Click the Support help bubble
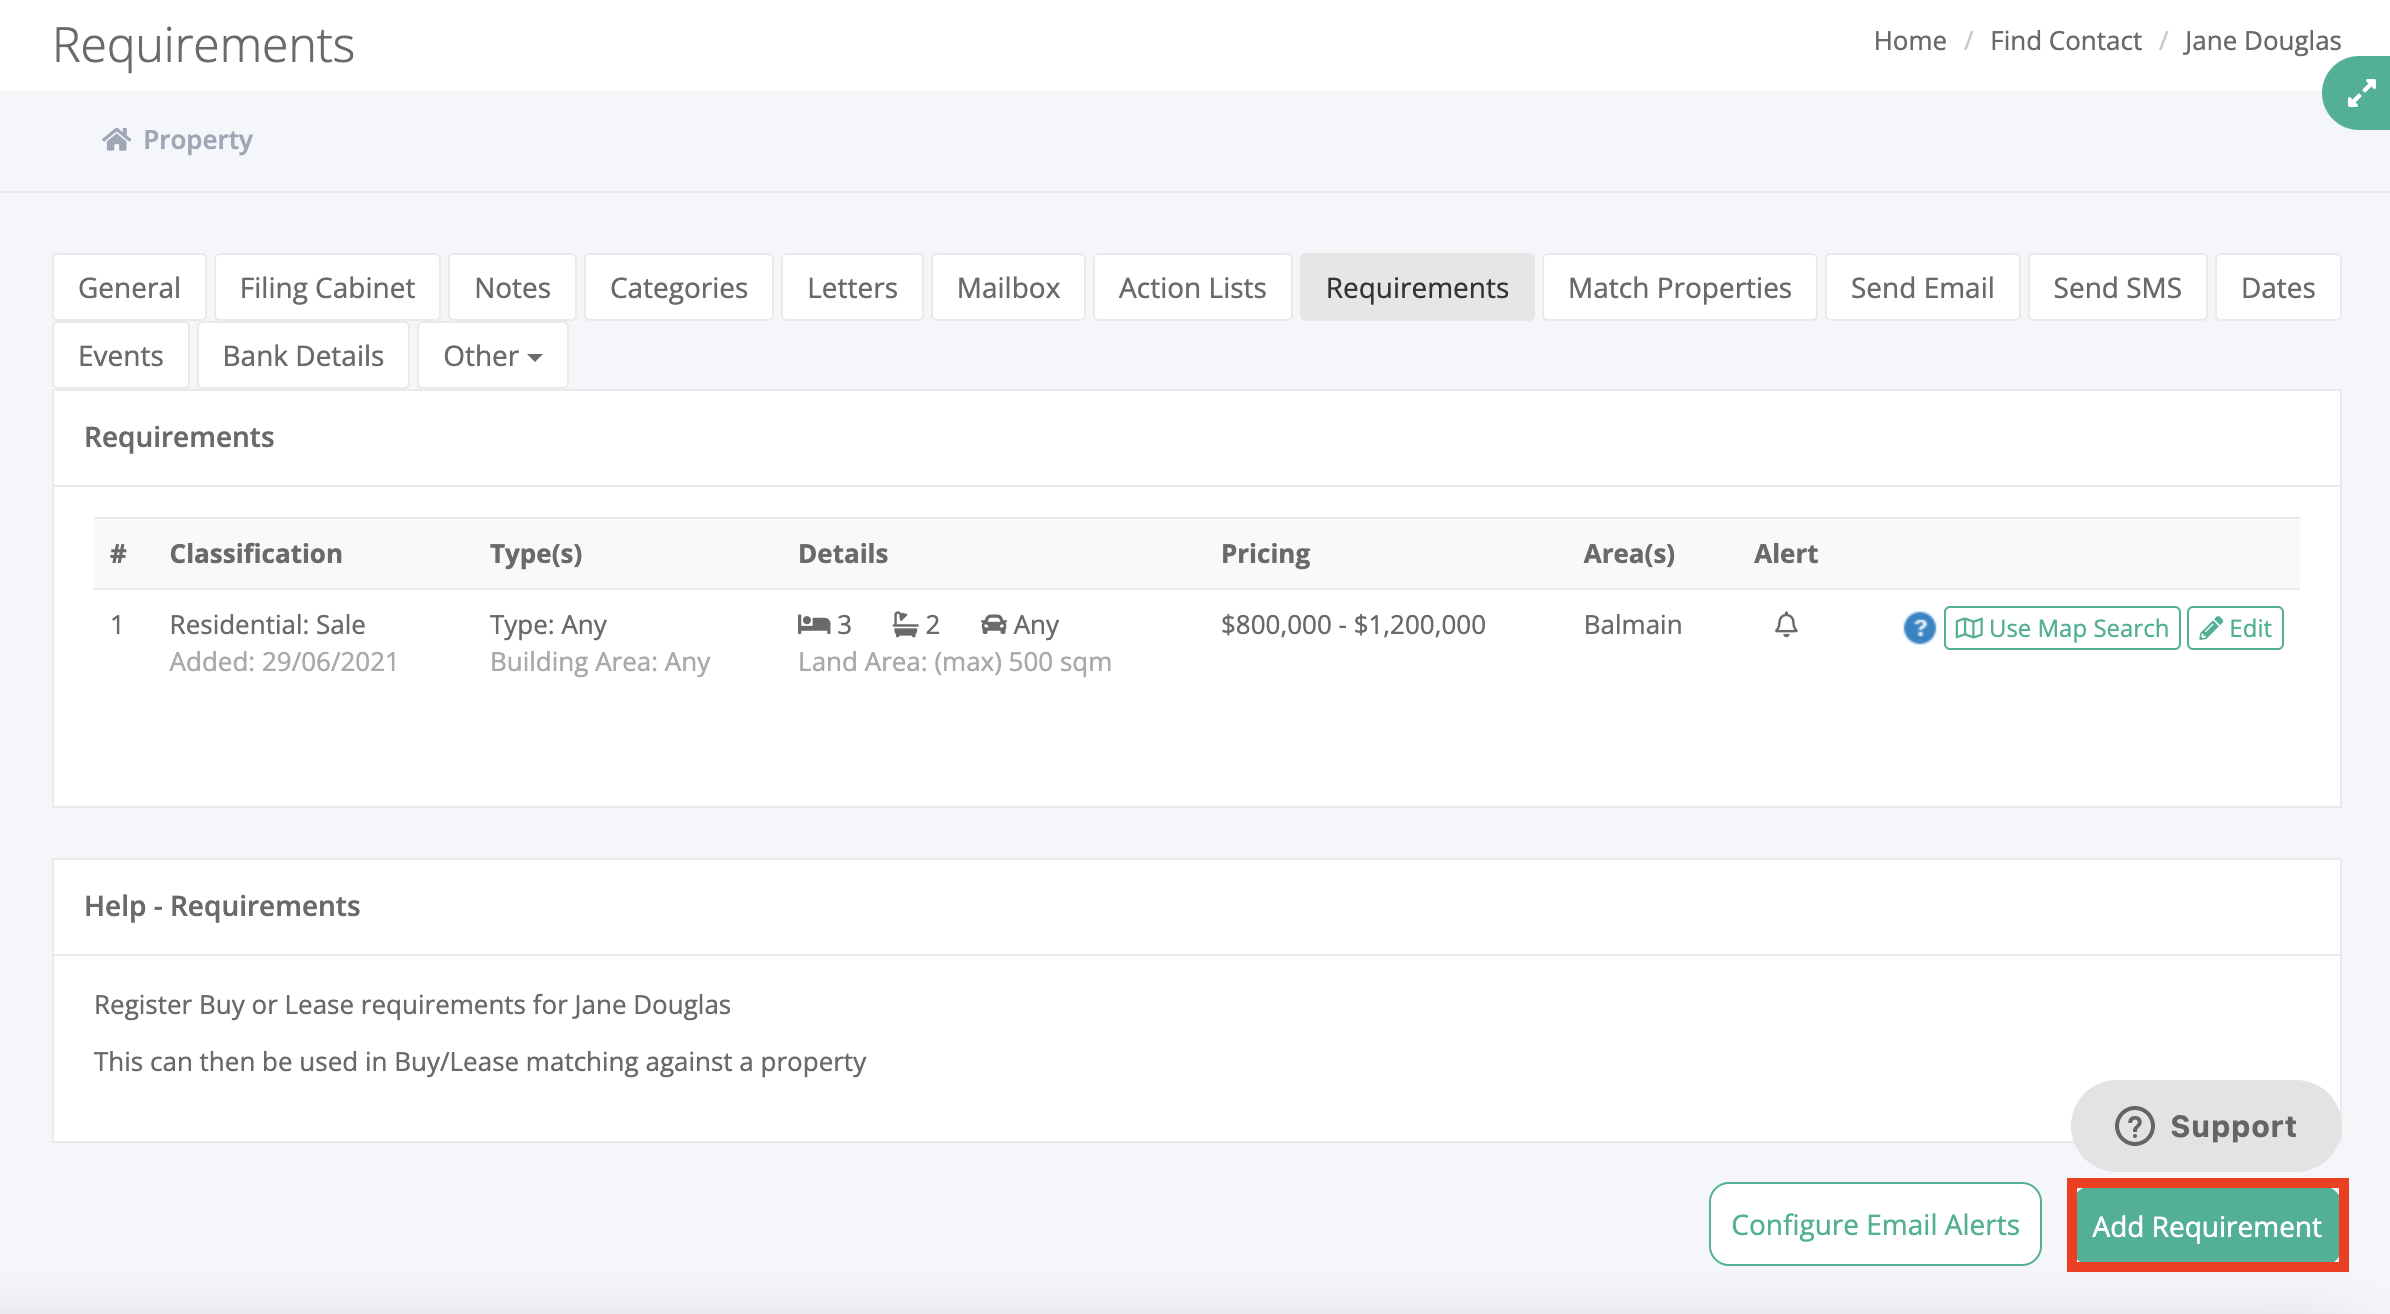 pyautogui.click(x=2205, y=1126)
